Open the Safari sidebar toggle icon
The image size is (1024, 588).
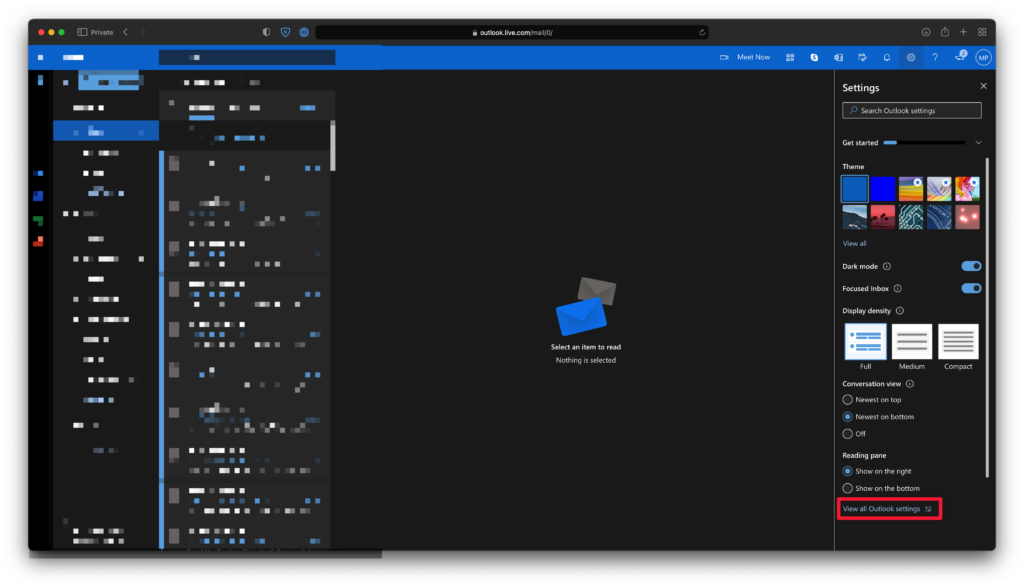(x=82, y=32)
